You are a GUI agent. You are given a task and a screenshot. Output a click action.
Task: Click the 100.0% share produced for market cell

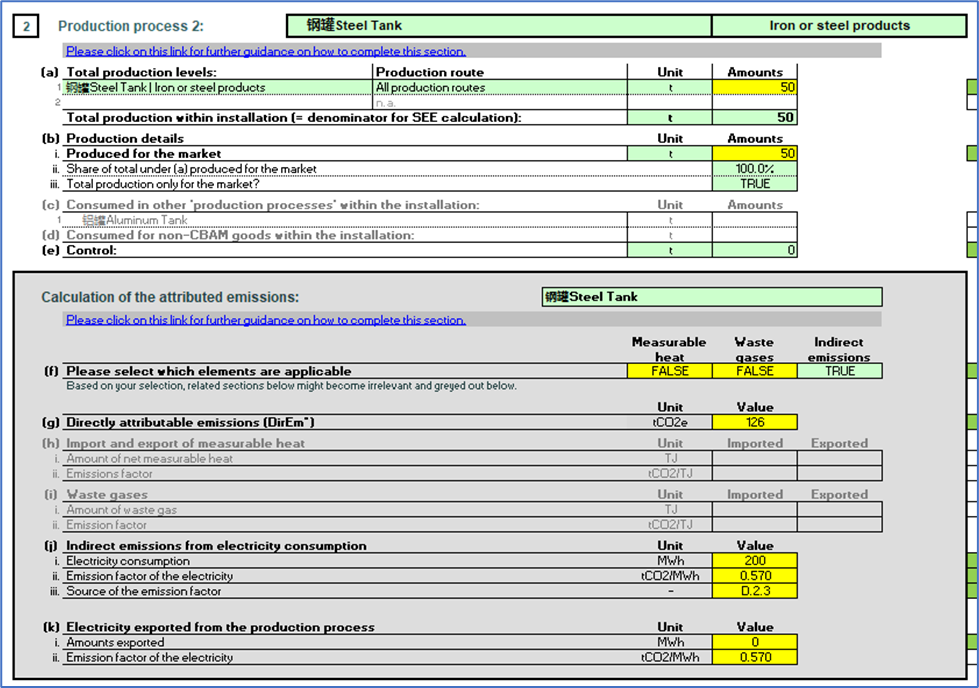[754, 169]
